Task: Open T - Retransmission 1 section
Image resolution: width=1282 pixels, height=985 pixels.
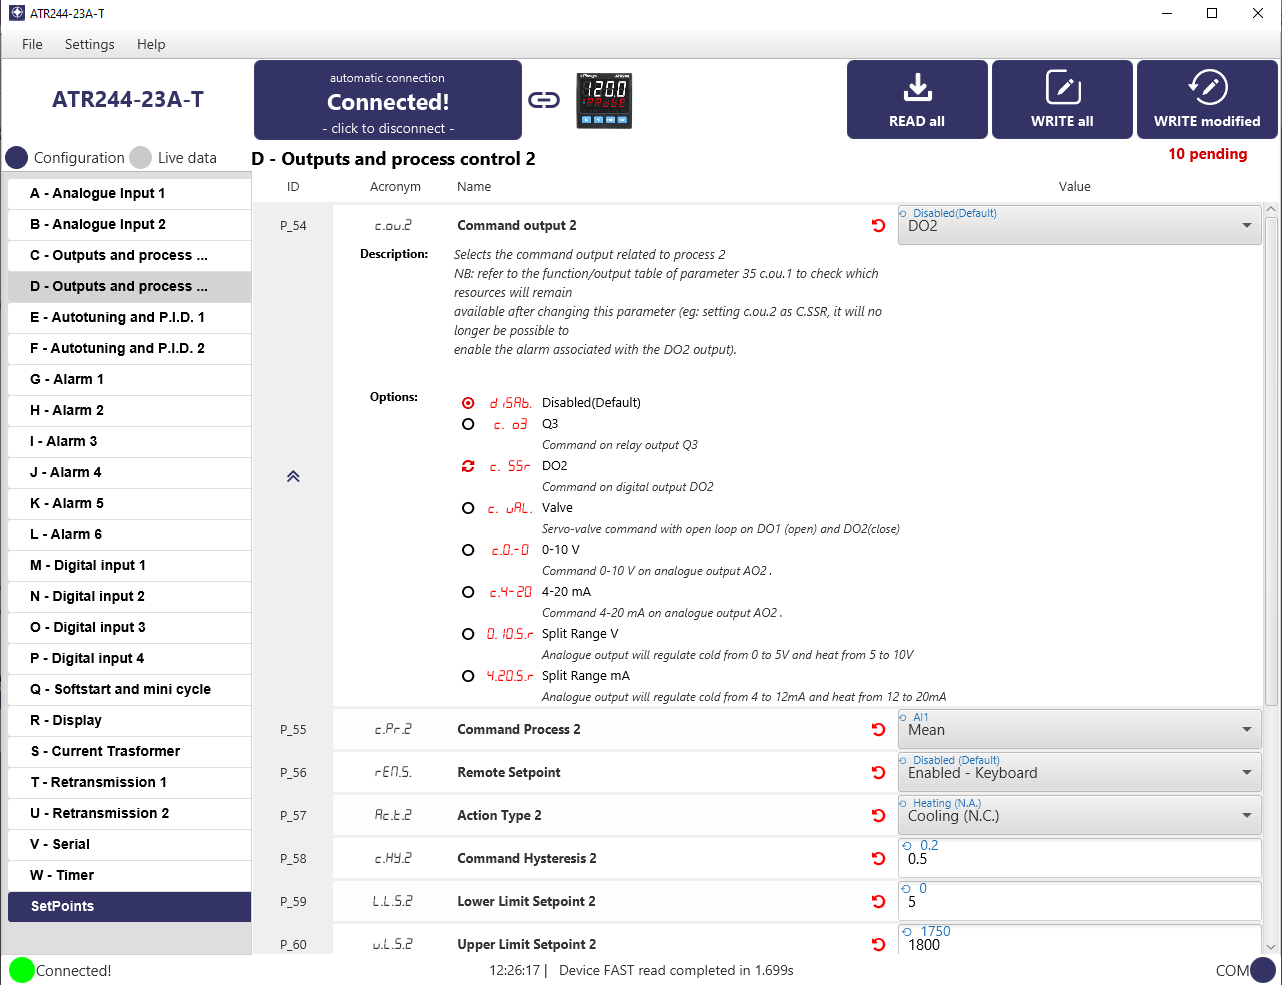Action: [x=129, y=782]
